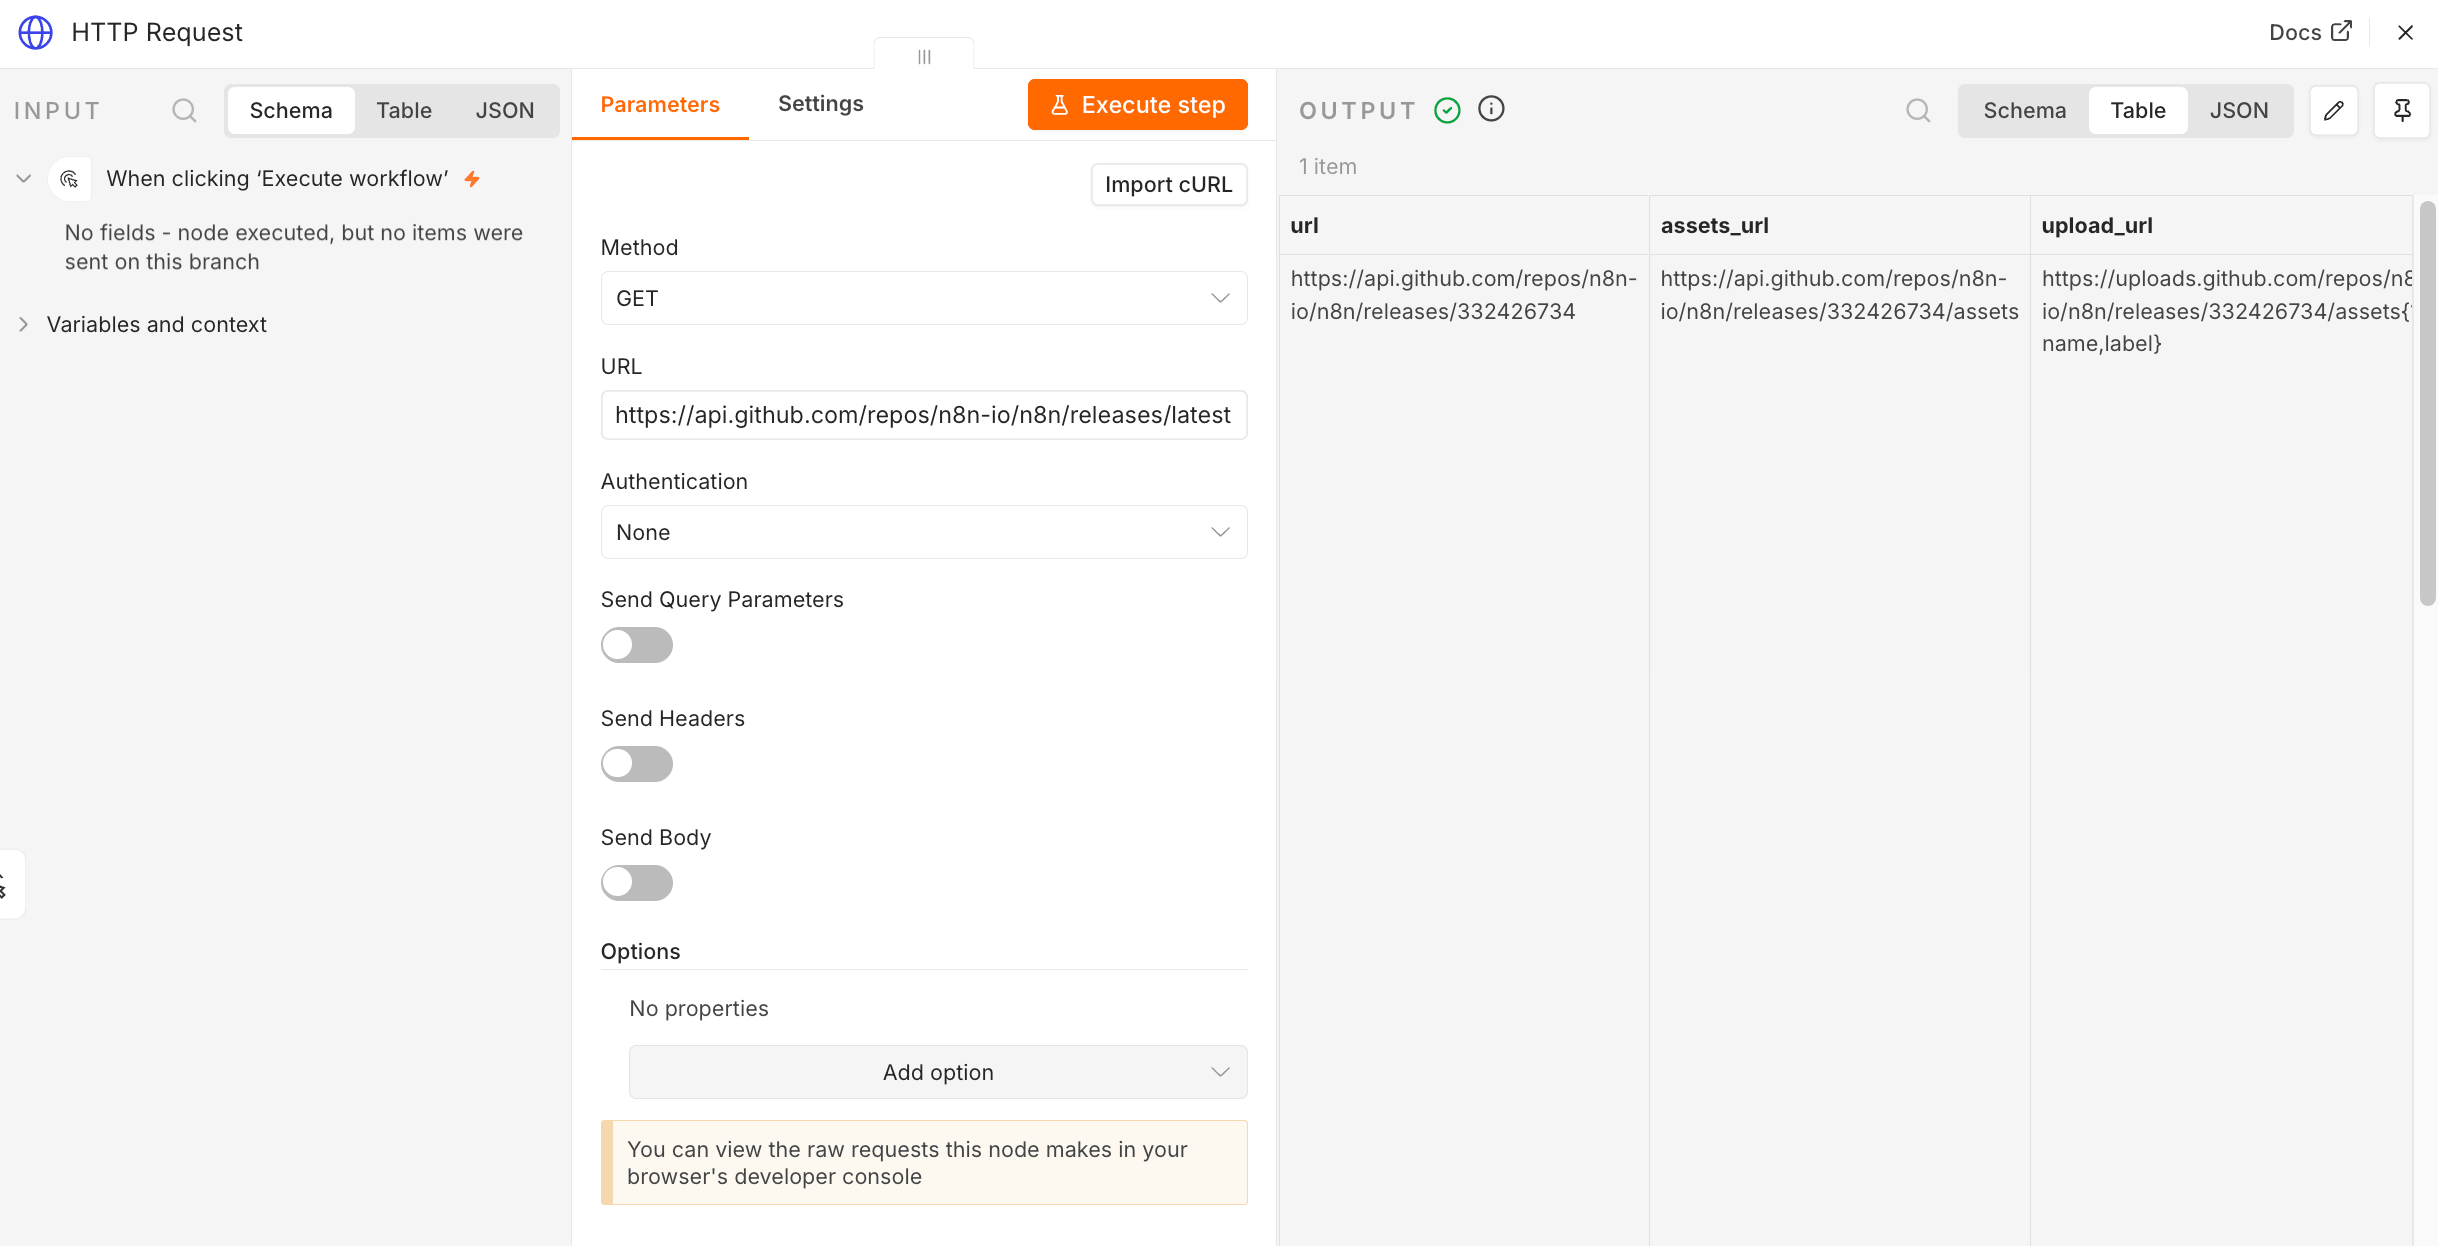Screen dimensions: 2438x1246
Task: Pin the output data
Action: pos(2402,110)
